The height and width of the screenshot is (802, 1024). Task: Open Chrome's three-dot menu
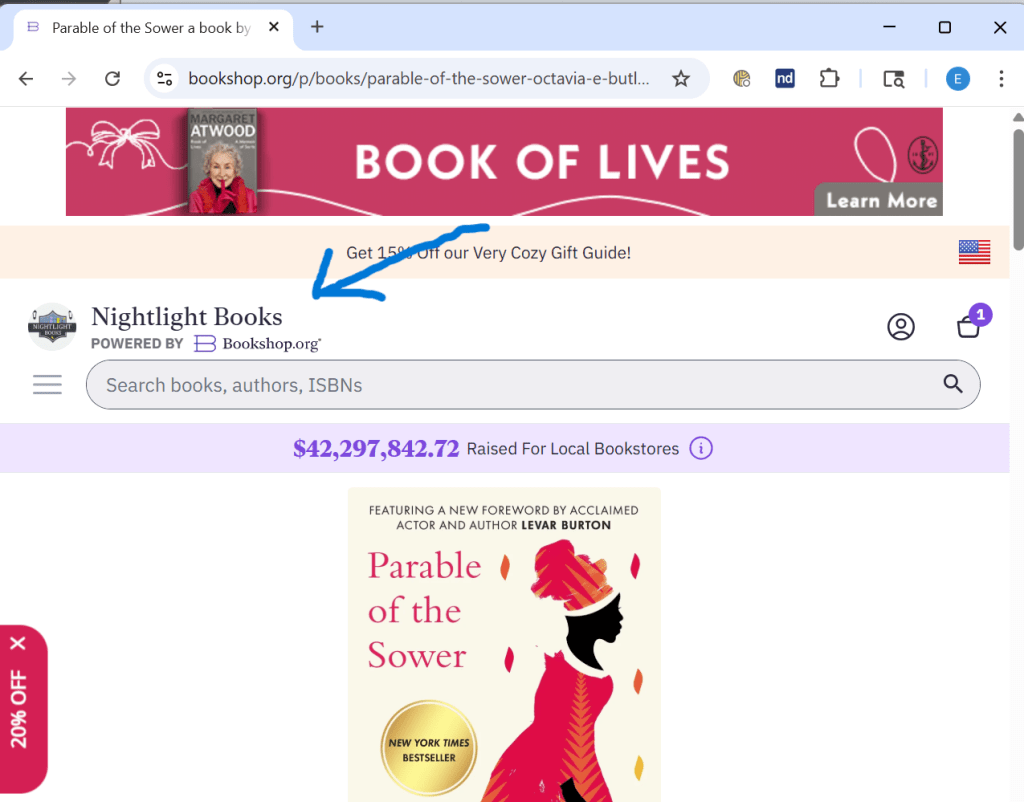(1001, 79)
